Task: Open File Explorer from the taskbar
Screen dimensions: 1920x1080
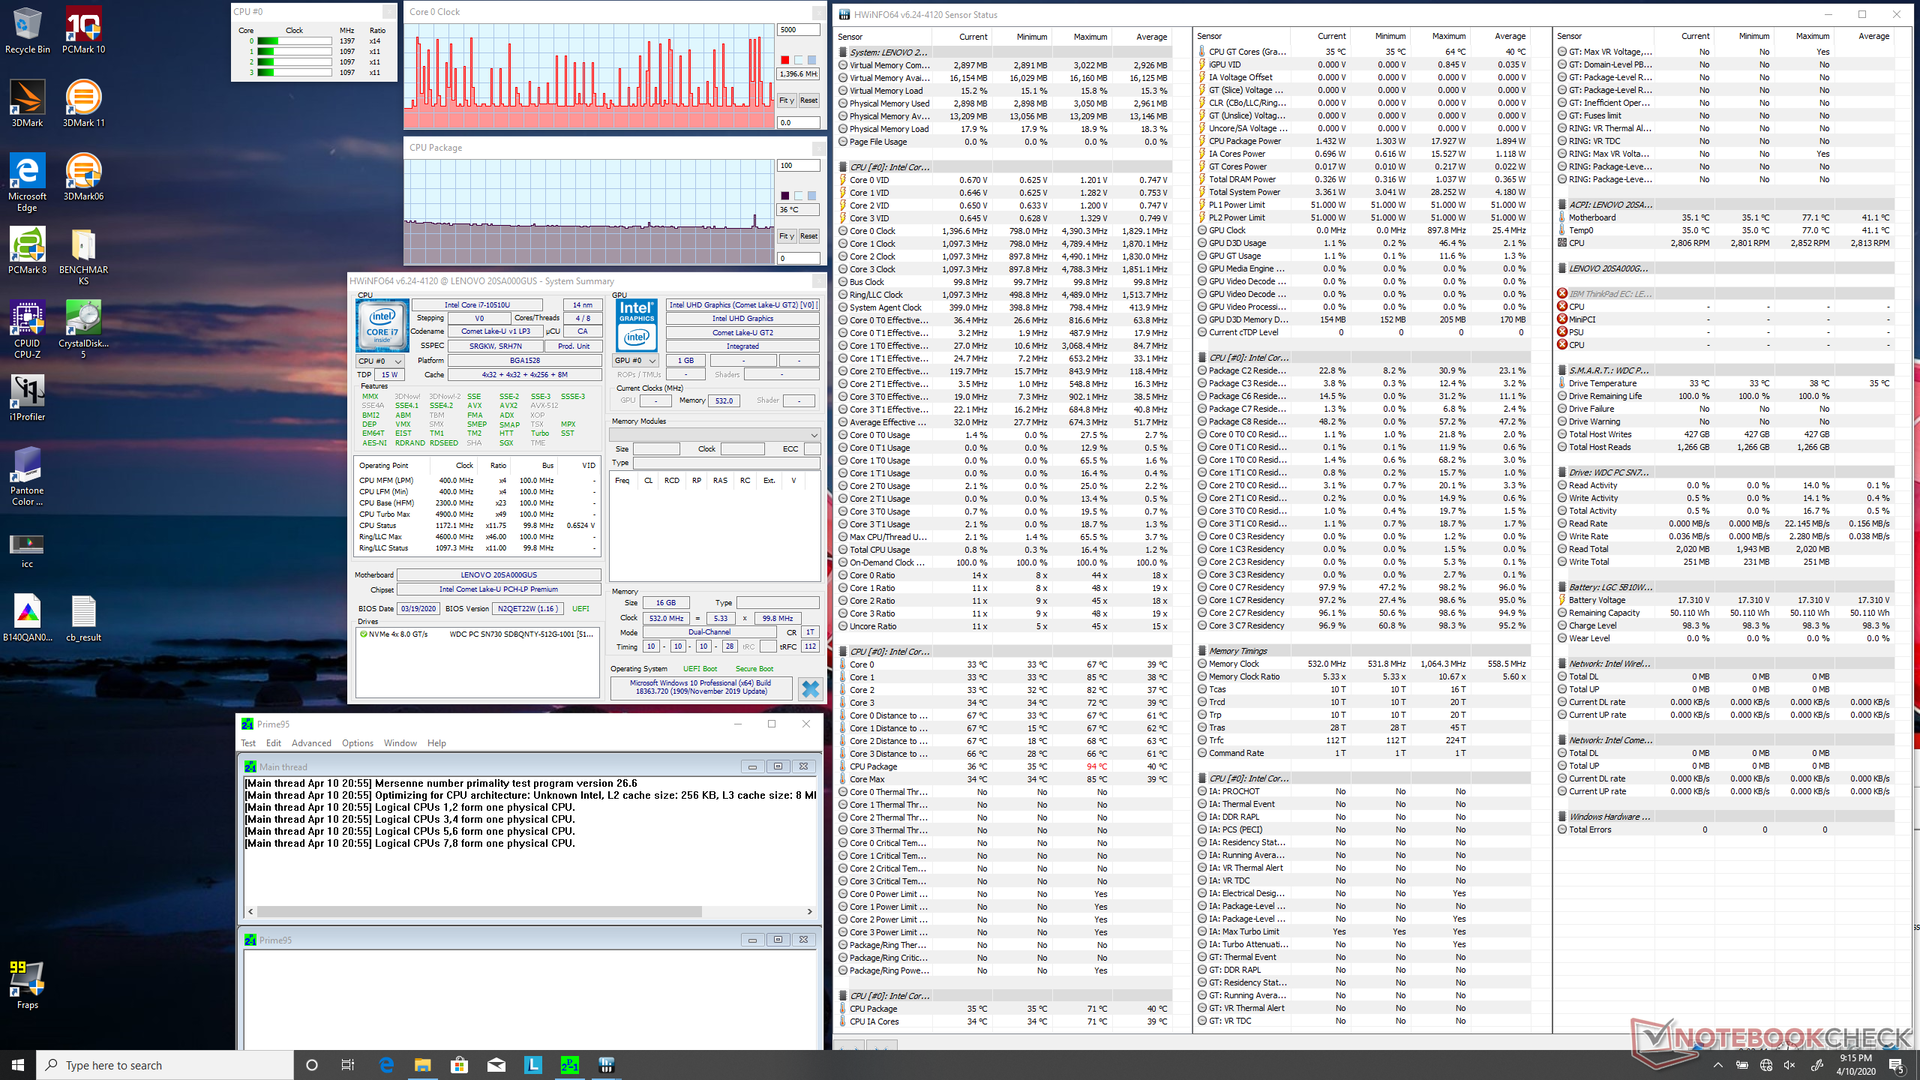Action: (x=422, y=1065)
